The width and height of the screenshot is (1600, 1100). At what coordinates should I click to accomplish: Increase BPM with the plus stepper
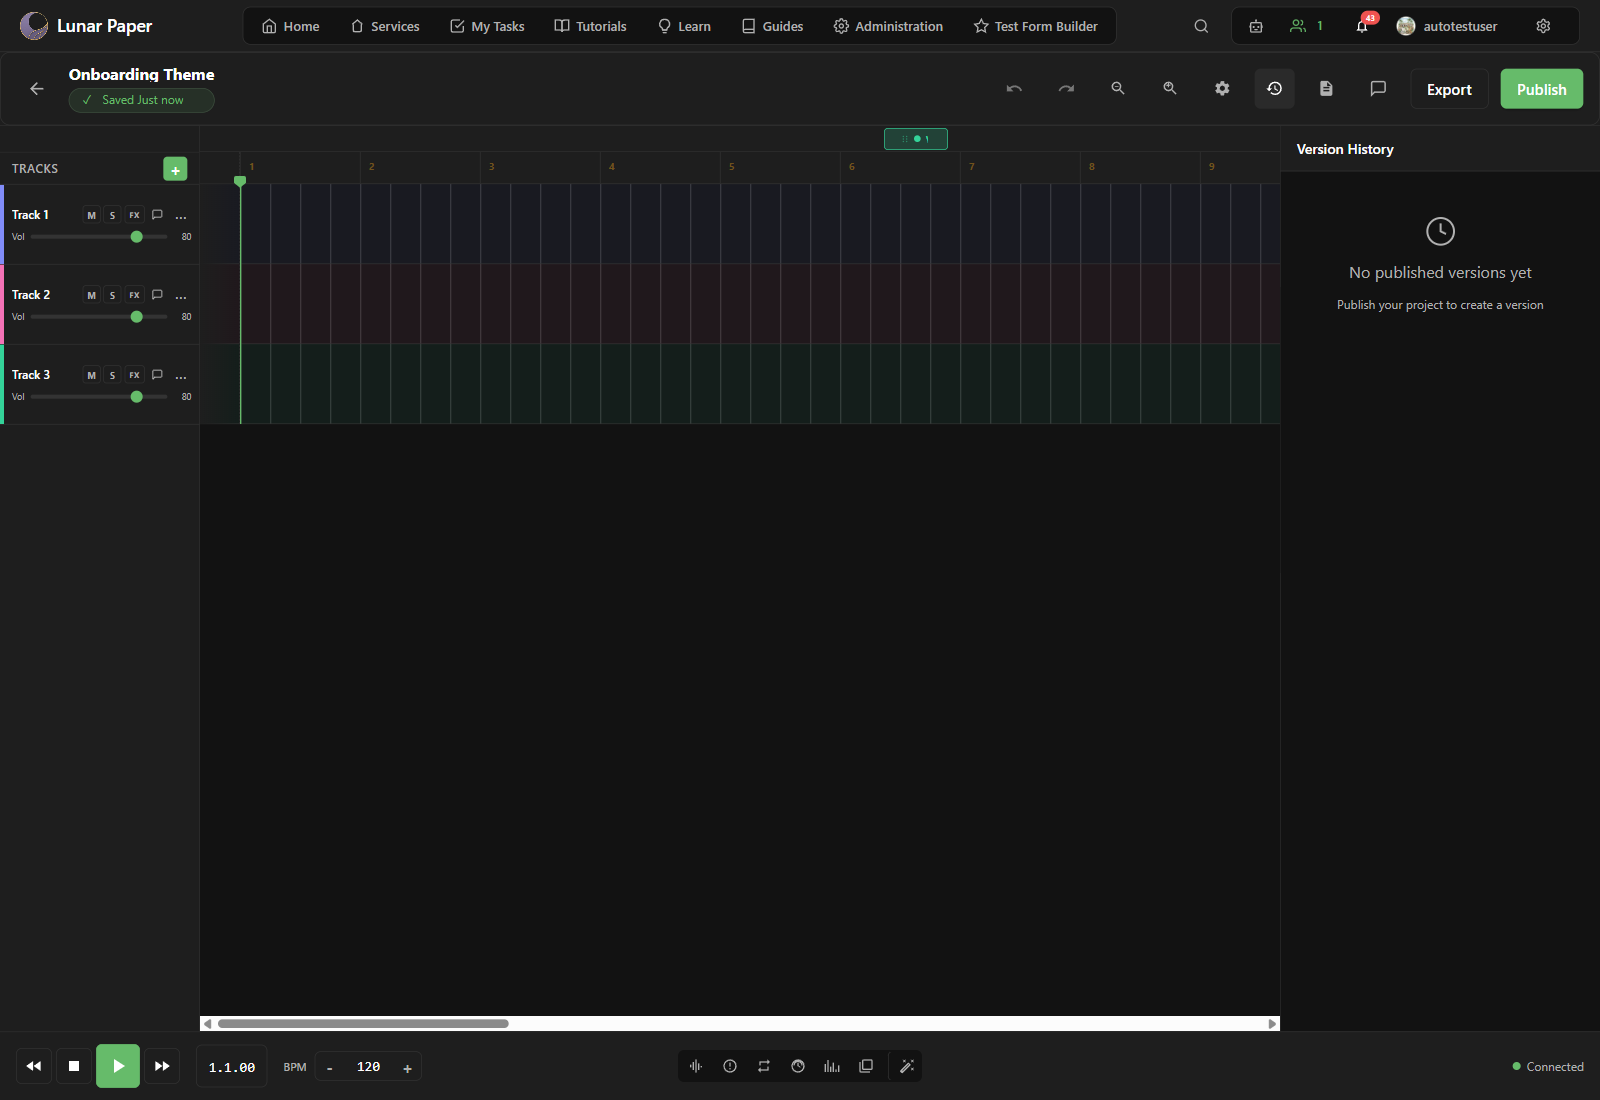click(x=407, y=1068)
